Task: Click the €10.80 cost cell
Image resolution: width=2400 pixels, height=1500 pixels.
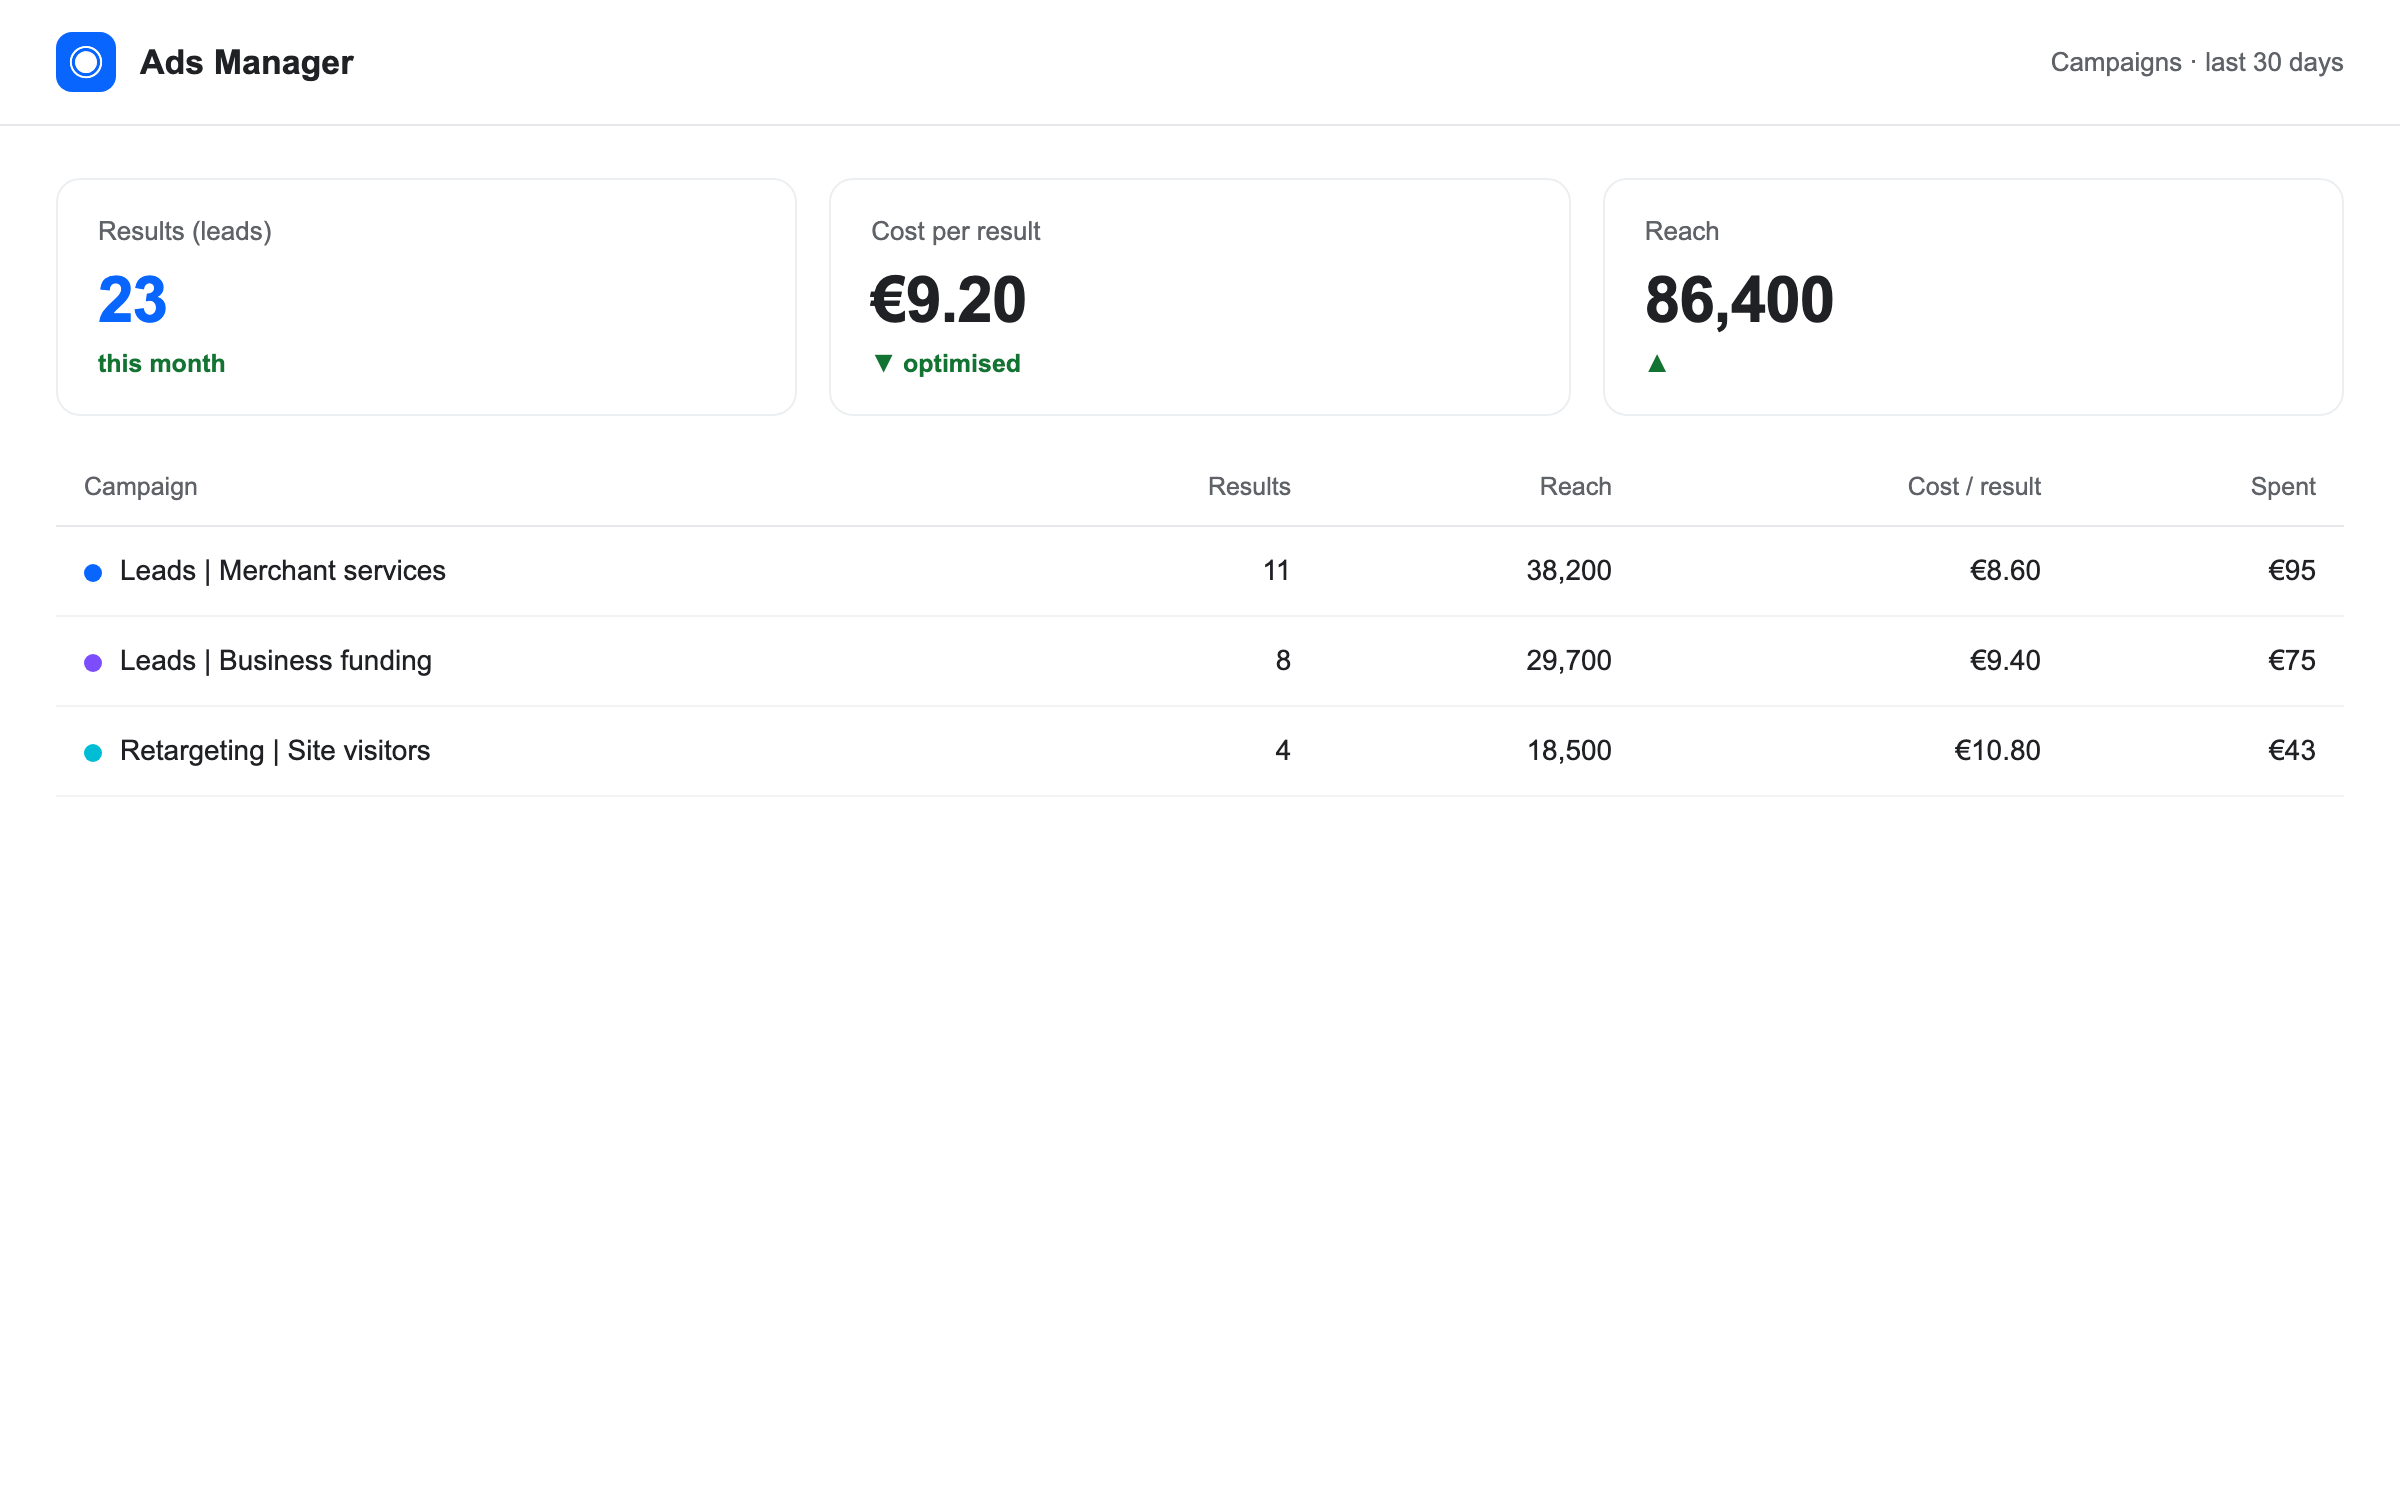Action: tap(1997, 750)
